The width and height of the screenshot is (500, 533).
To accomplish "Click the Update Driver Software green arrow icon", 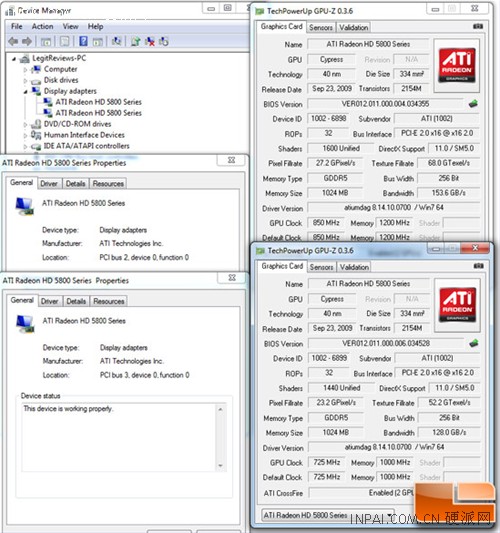I will point(136,41).
